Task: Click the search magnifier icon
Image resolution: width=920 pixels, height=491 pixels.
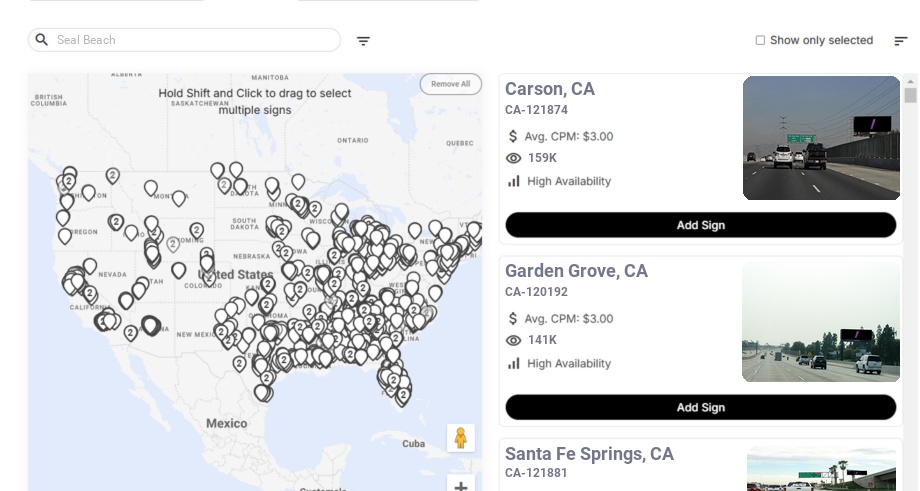Action: click(42, 40)
